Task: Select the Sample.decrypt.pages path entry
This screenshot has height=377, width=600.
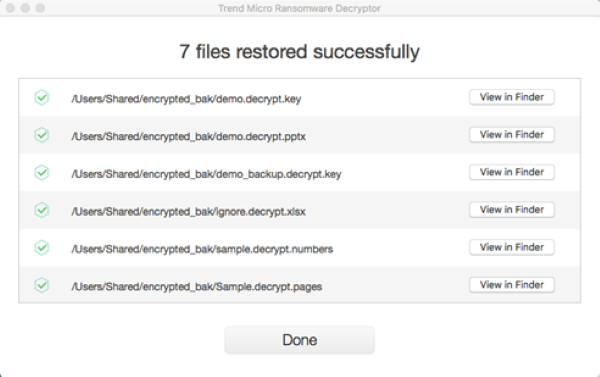Action: pyautogui.click(x=197, y=286)
